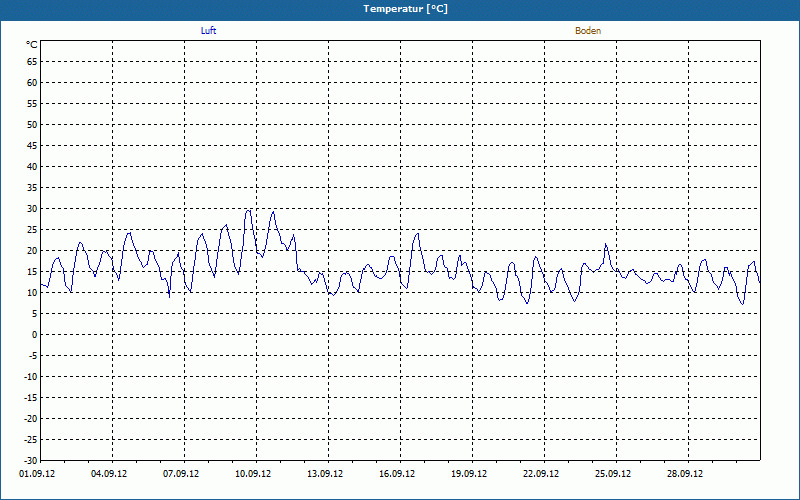Click the 10.09.12 date label

(x=253, y=474)
